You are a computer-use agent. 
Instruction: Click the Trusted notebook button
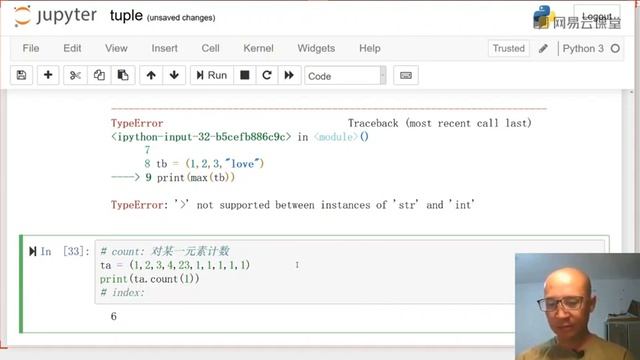509,48
